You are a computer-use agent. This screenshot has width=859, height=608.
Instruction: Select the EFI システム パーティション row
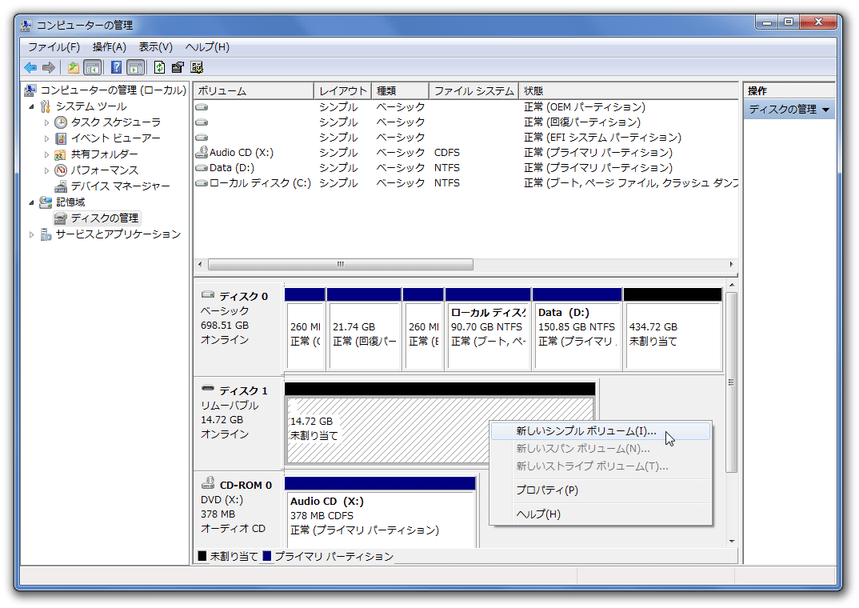(x=466, y=137)
